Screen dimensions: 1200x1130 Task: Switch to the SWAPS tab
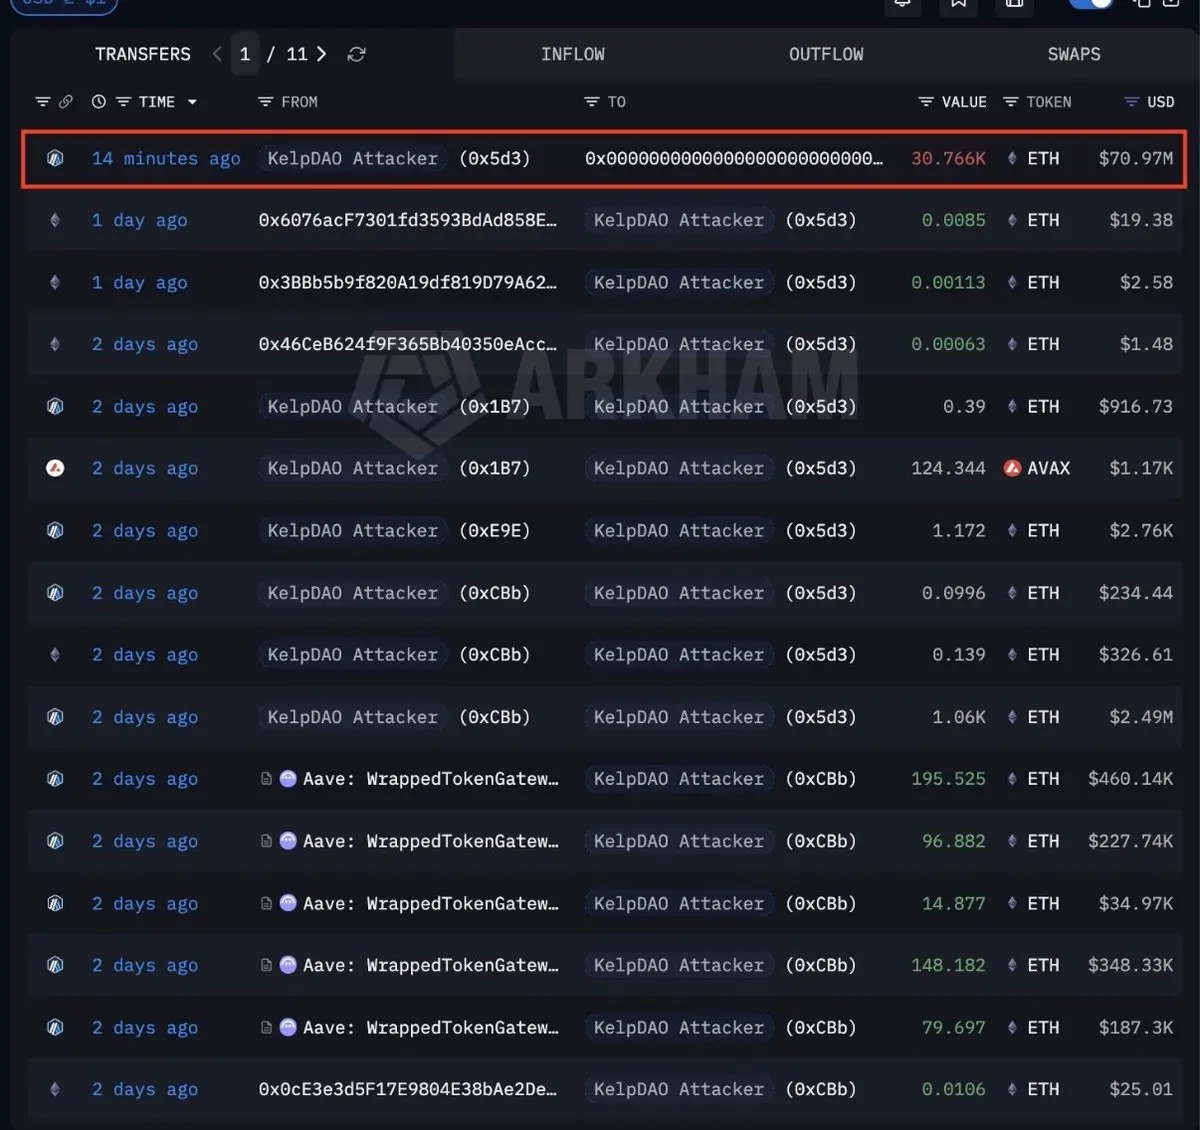tap(1073, 54)
